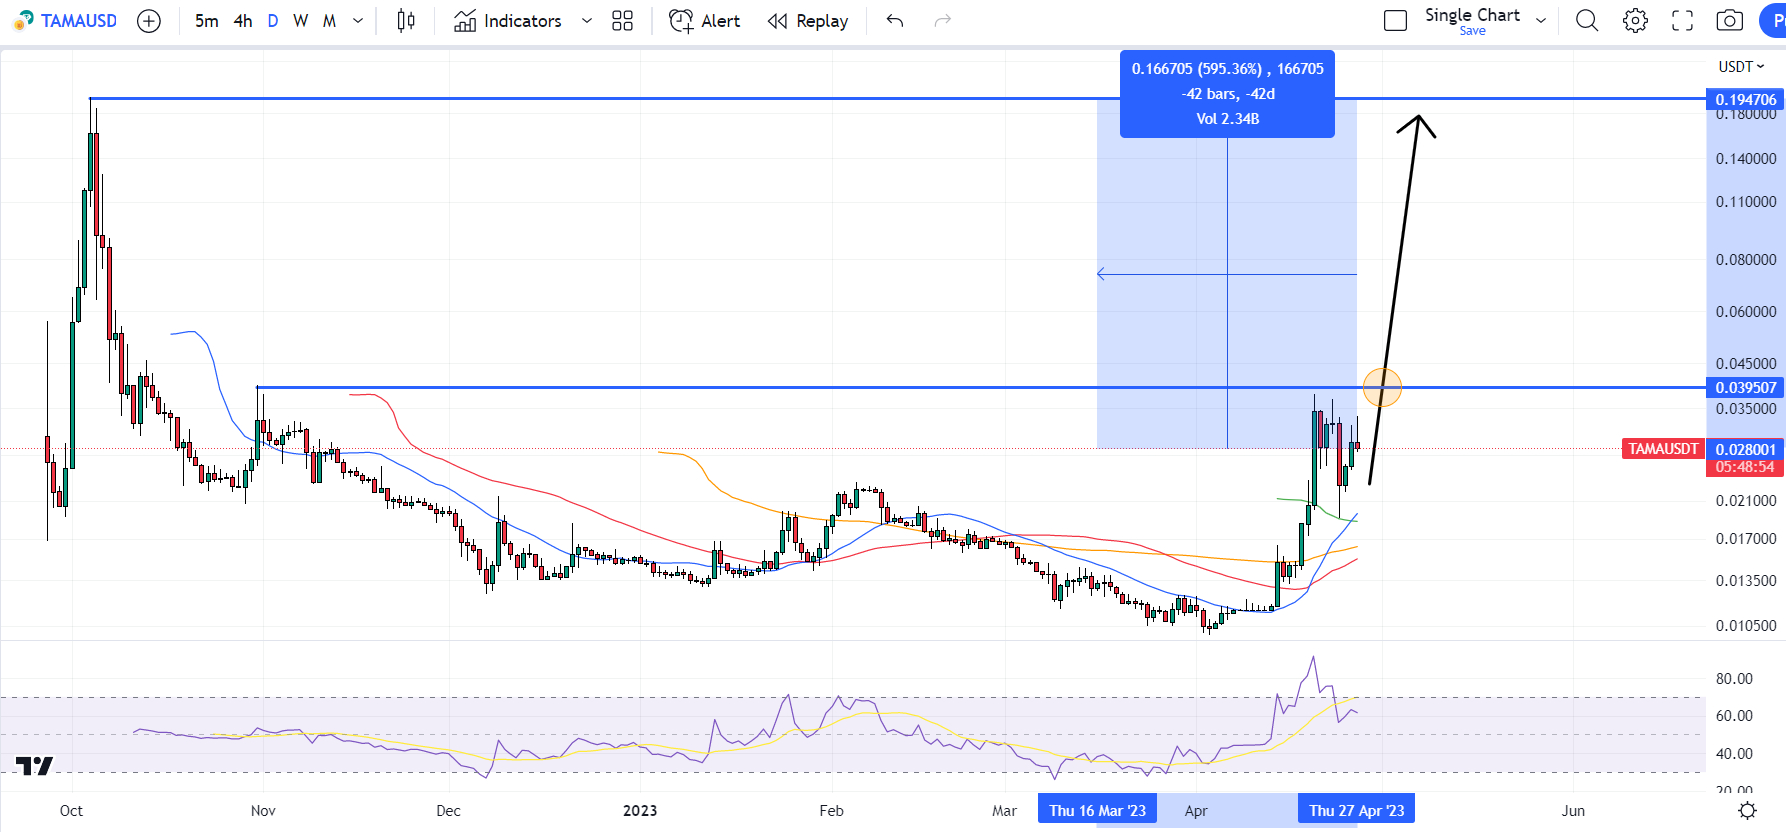The image size is (1786, 832).
Task: Expand the timeframe list chevron
Action: [358, 21]
